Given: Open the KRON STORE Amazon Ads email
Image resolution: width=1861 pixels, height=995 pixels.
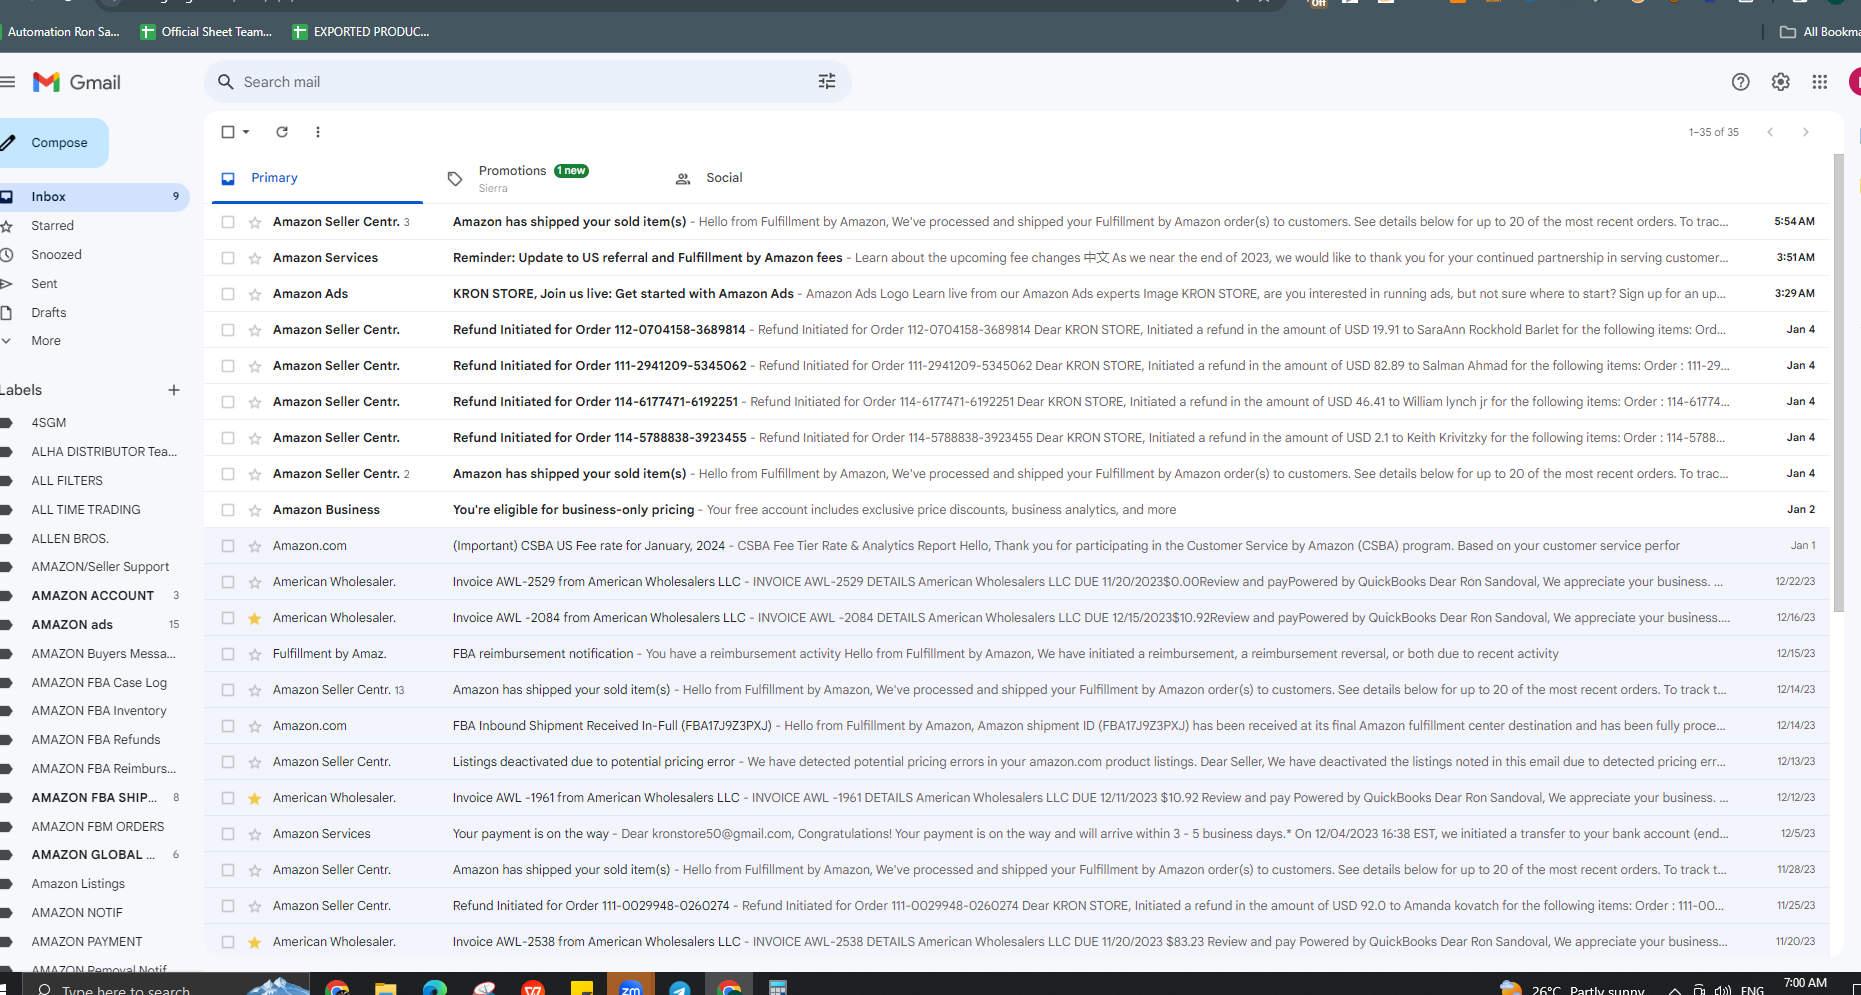Looking at the screenshot, I should coord(1017,294).
